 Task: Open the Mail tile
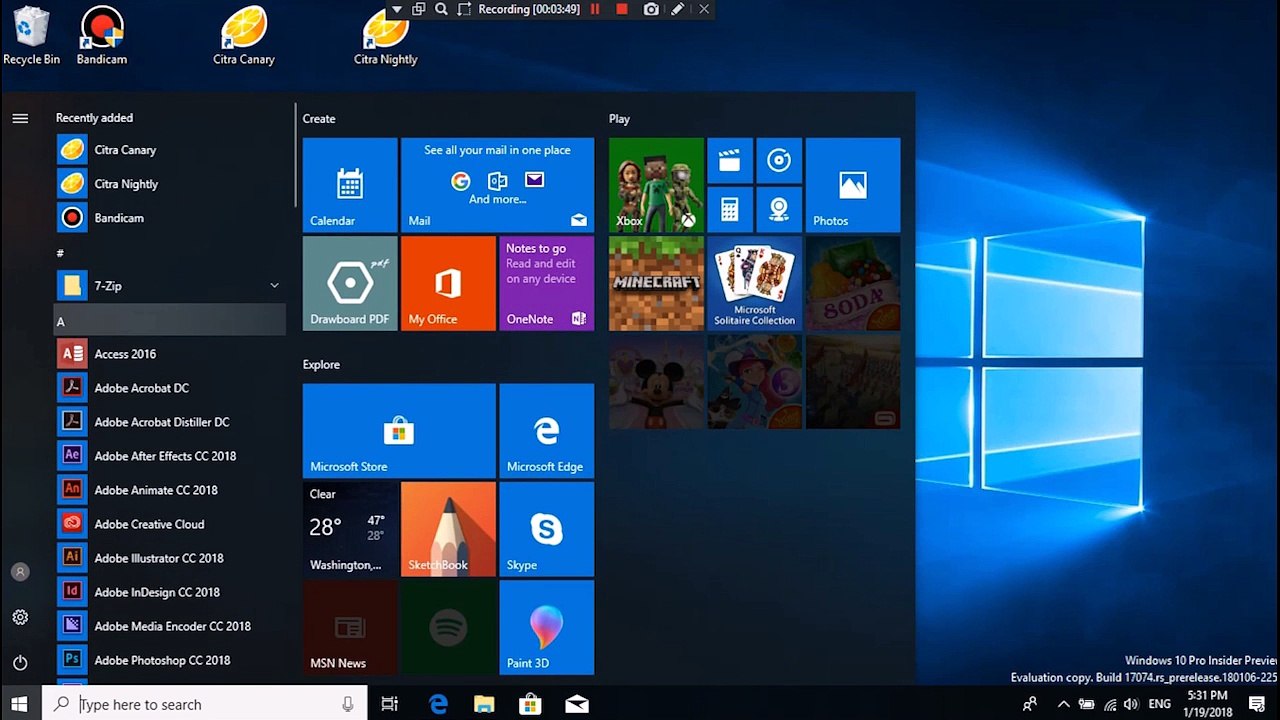click(497, 185)
